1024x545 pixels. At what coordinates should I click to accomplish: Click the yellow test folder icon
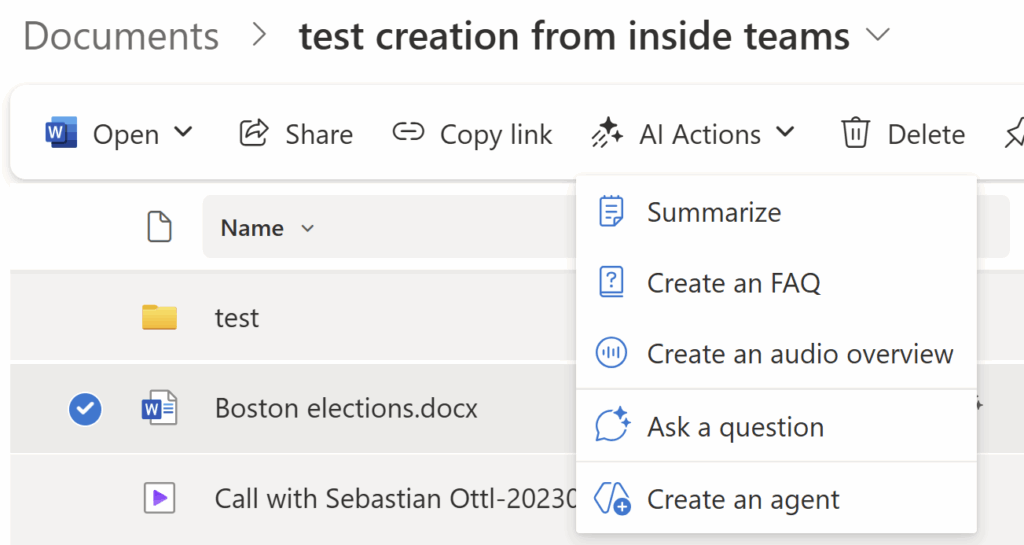point(159,318)
